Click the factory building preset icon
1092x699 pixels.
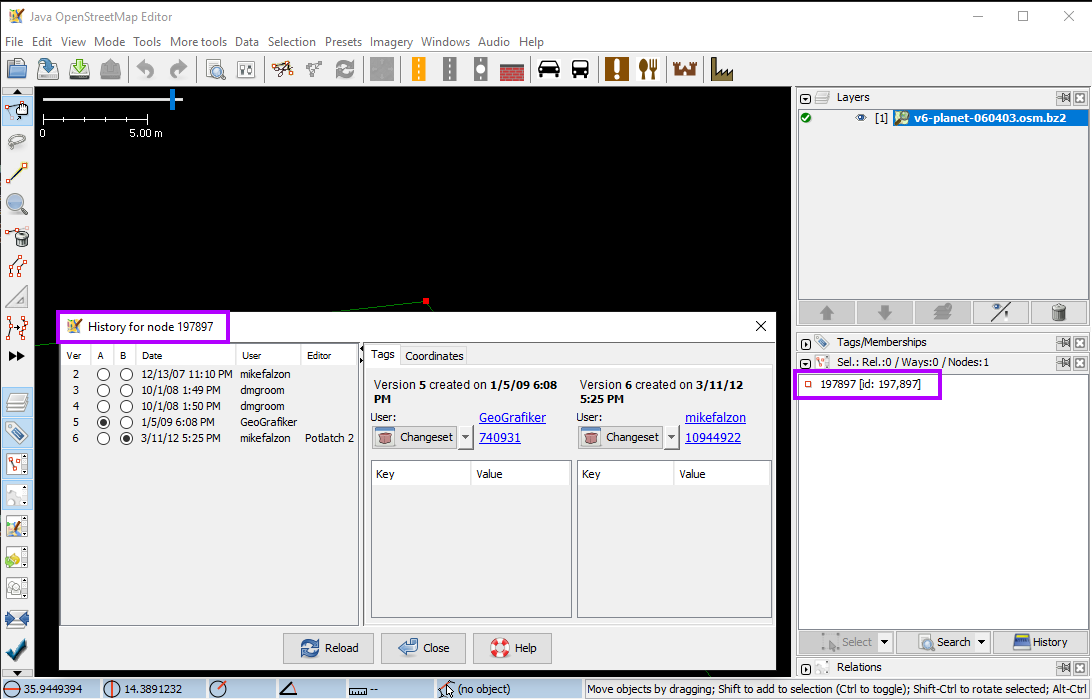(x=722, y=69)
